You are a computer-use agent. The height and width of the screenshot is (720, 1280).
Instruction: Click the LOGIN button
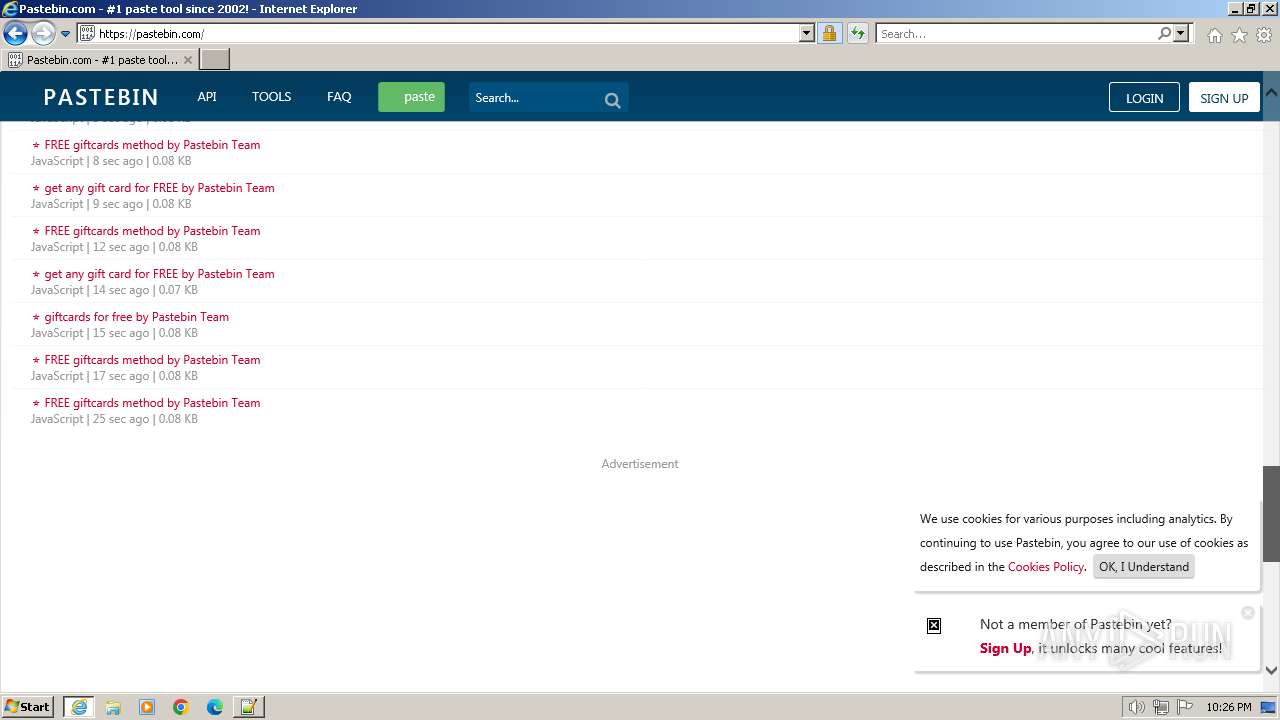tap(1144, 98)
